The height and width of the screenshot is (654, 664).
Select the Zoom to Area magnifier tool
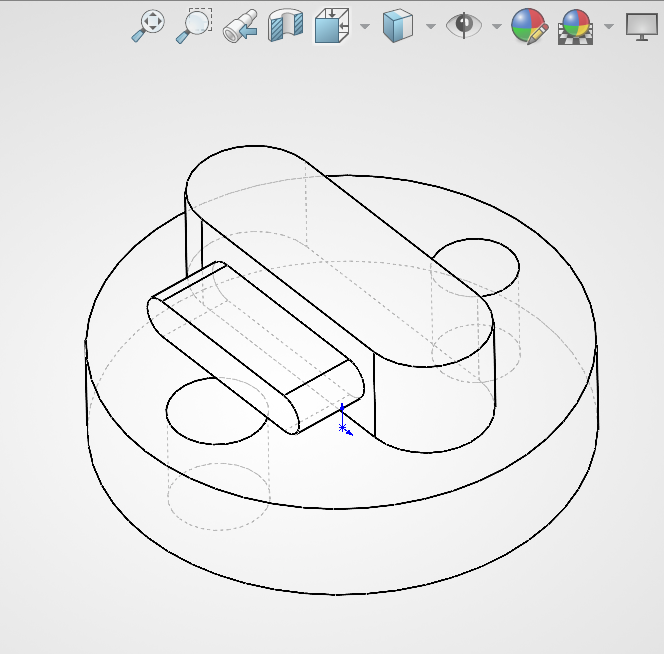(194, 26)
